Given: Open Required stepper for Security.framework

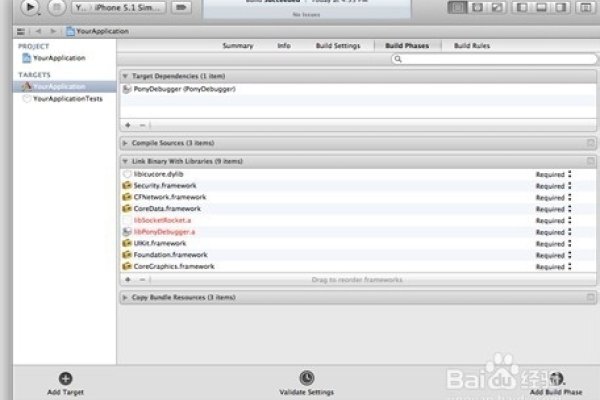Looking at the screenshot, I should coord(569,186).
